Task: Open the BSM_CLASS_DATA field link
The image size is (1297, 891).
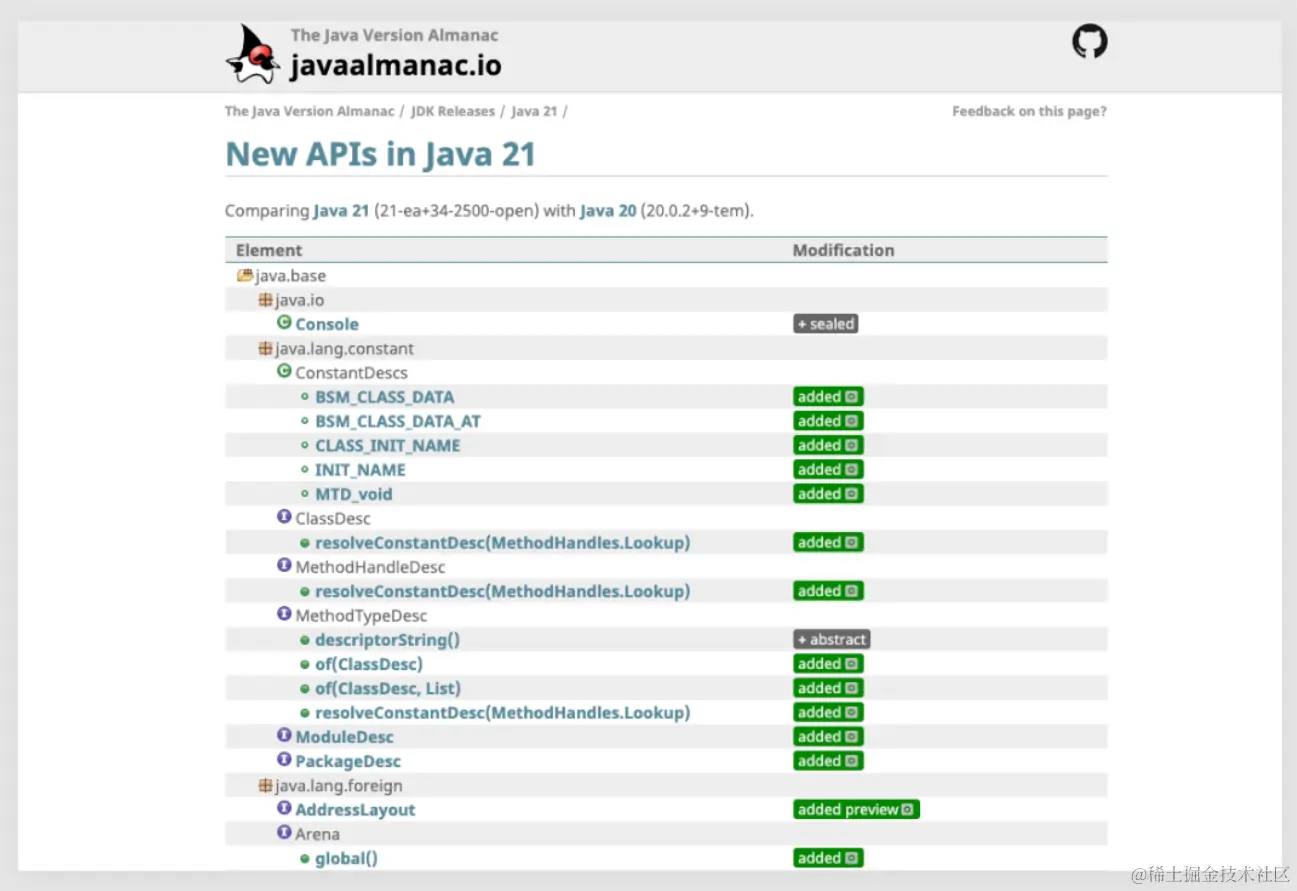Action: 385,397
